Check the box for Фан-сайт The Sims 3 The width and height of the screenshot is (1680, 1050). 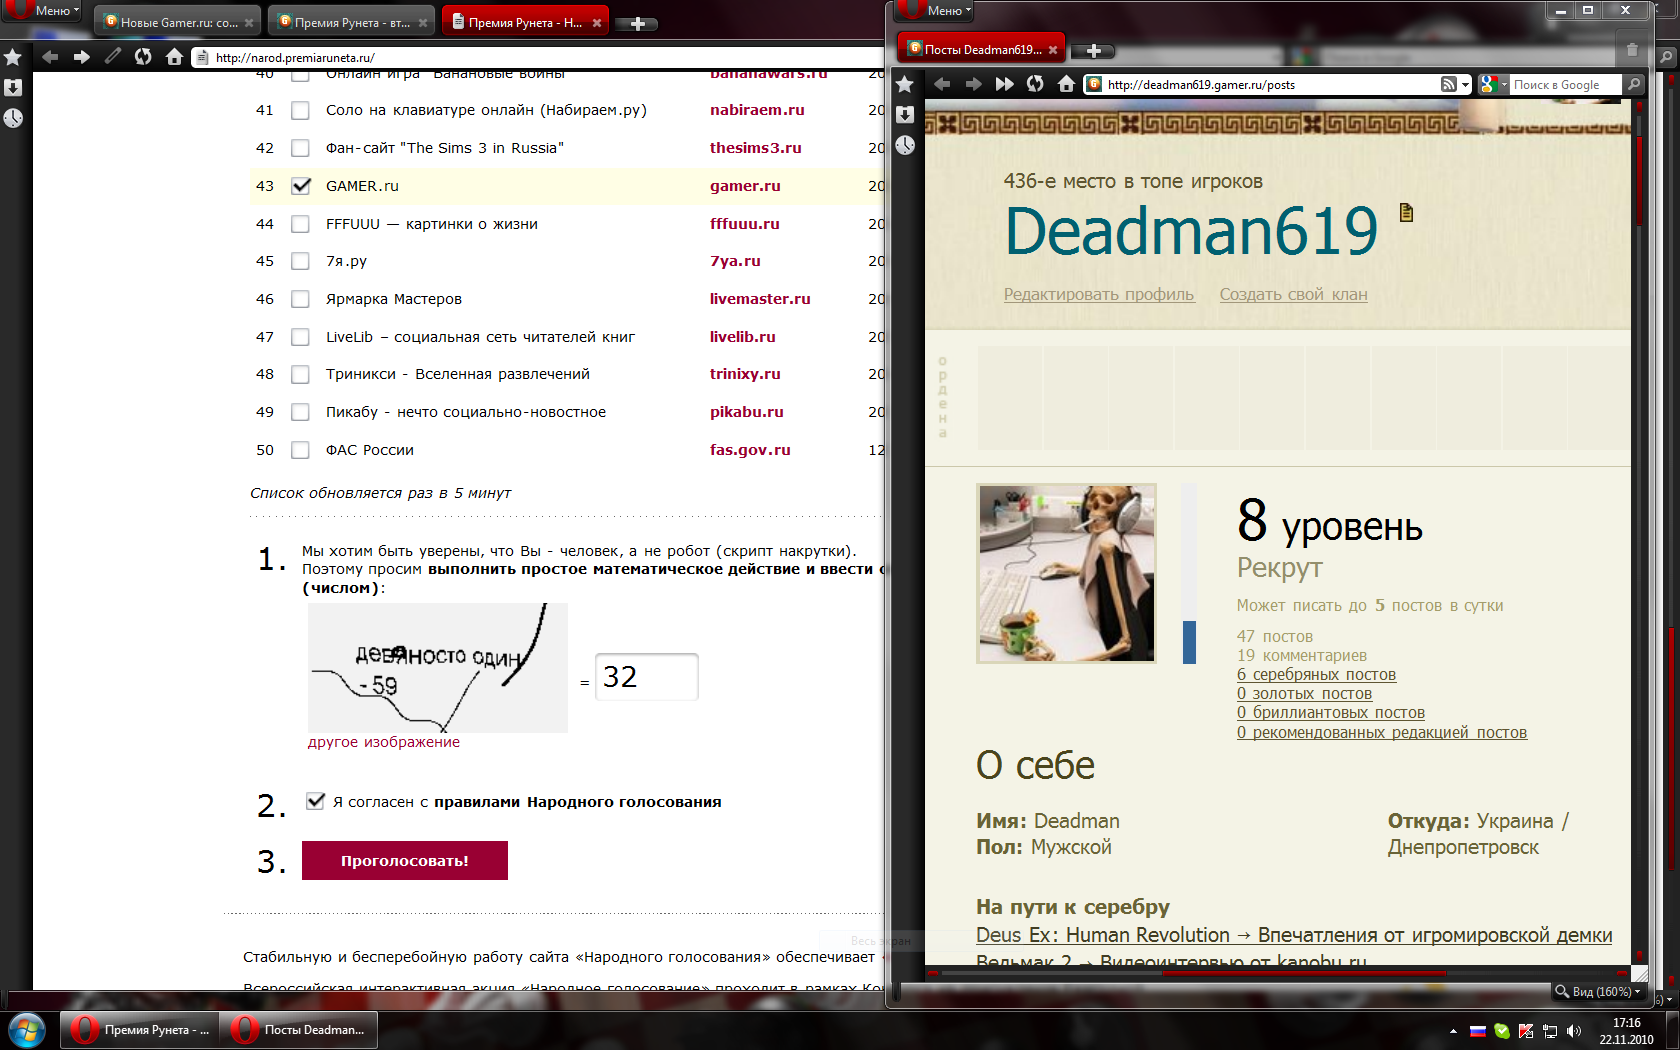click(x=300, y=148)
